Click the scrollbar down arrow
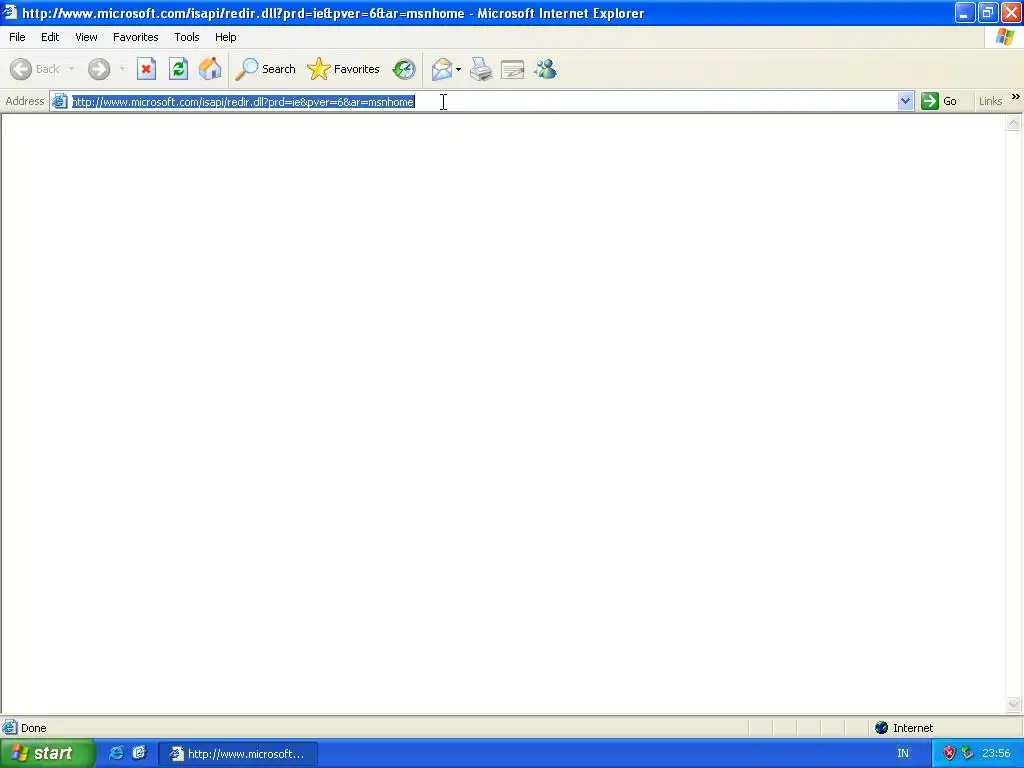 tap(1014, 704)
